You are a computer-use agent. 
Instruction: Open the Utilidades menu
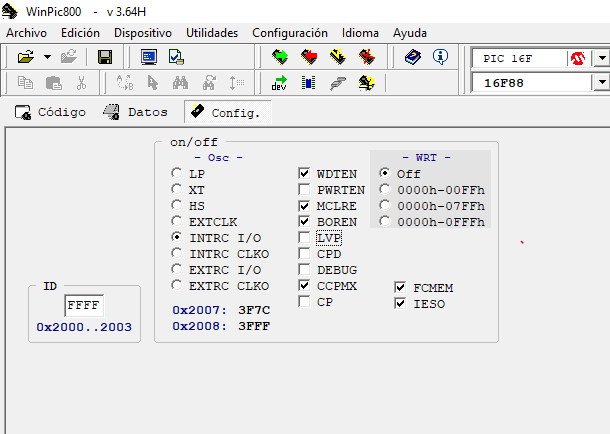point(212,33)
